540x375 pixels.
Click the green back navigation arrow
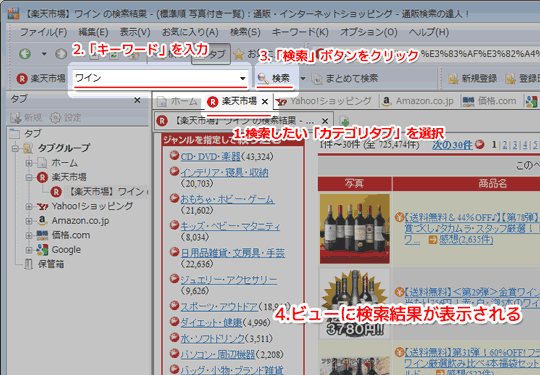coord(25,54)
